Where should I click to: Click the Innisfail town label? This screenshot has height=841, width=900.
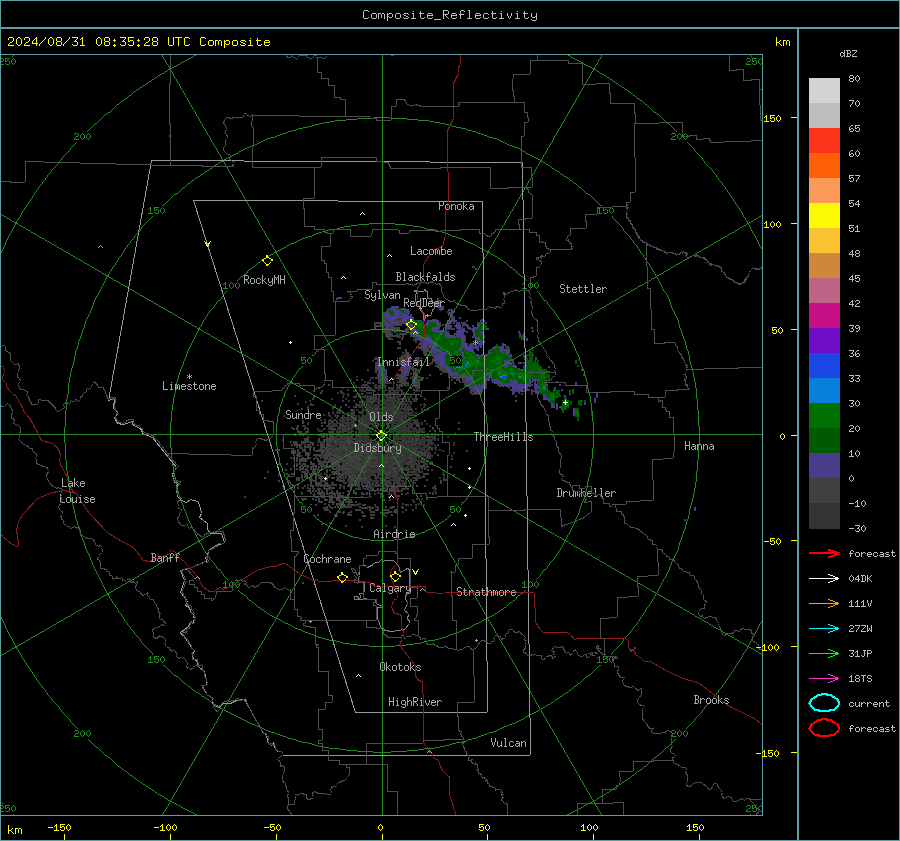click(x=403, y=362)
